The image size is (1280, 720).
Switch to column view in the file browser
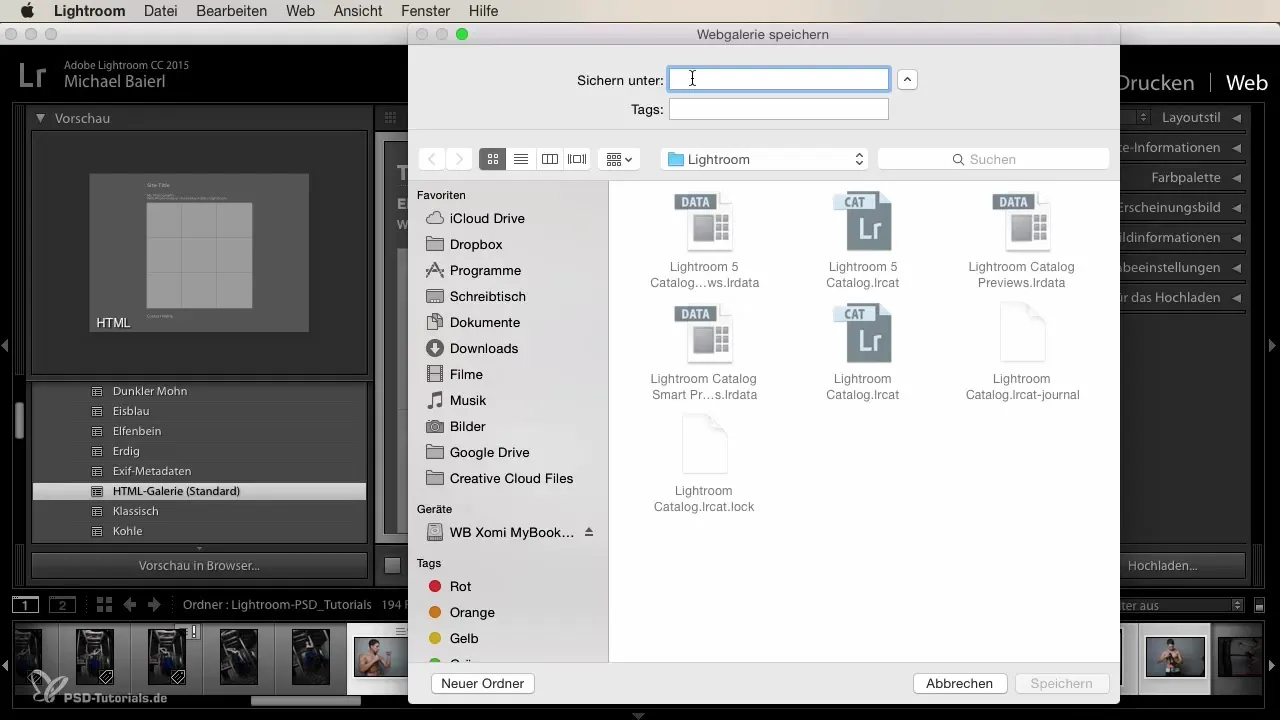pyautogui.click(x=549, y=159)
